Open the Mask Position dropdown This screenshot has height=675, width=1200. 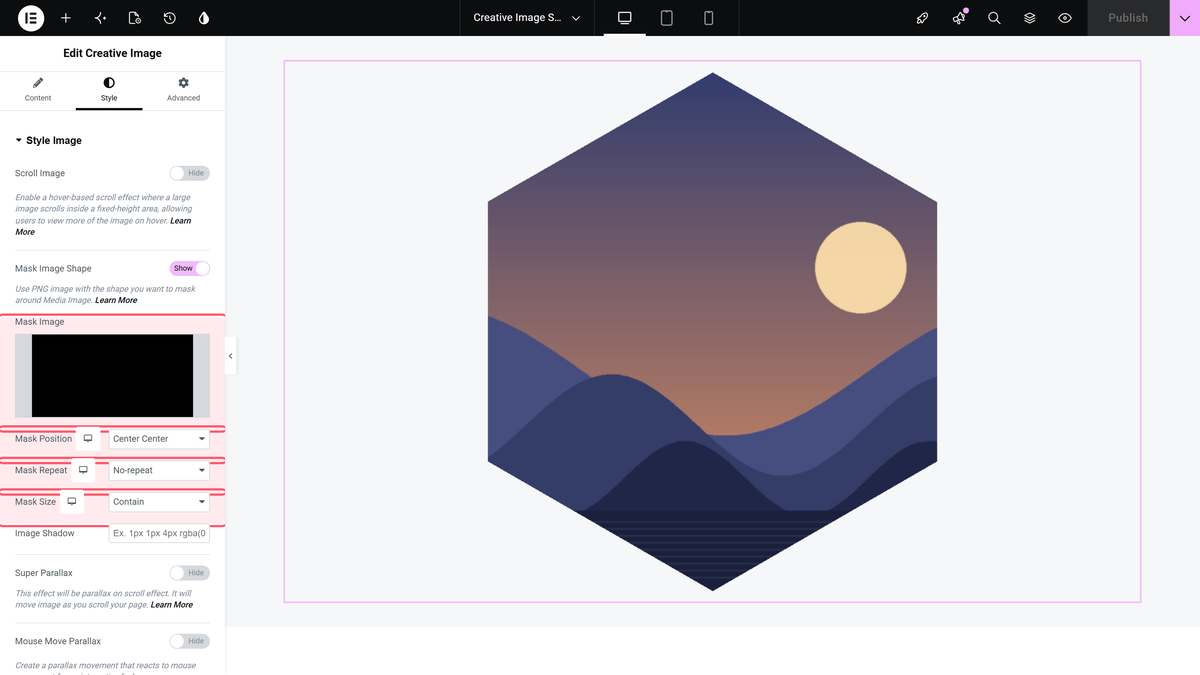pyautogui.click(x=159, y=439)
